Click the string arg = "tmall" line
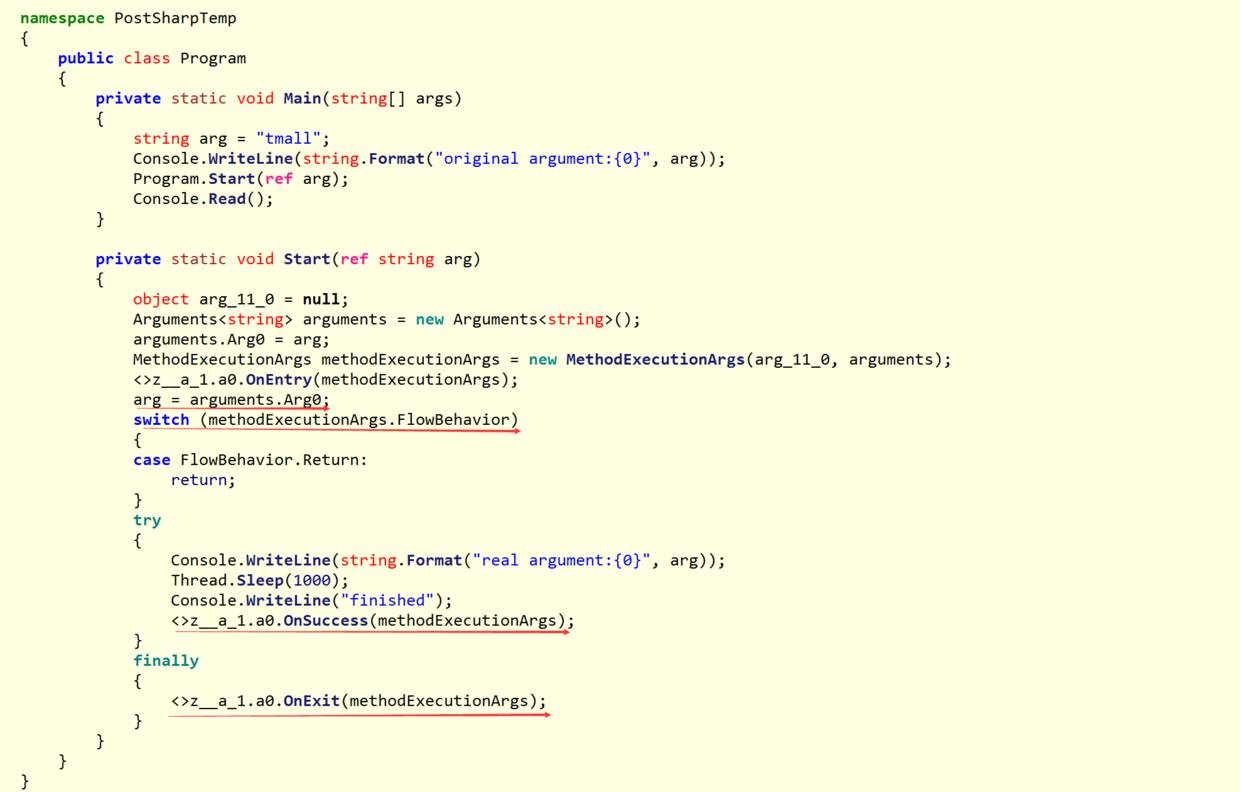 pyautogui.click(x=231, y=138)
